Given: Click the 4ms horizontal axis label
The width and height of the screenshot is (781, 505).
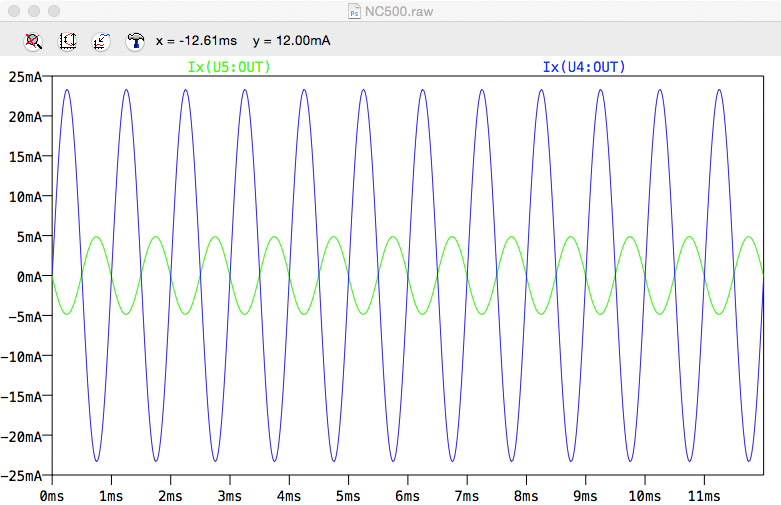Looking at the screenshot, I should pyautogui.click(x=289, y=496).
